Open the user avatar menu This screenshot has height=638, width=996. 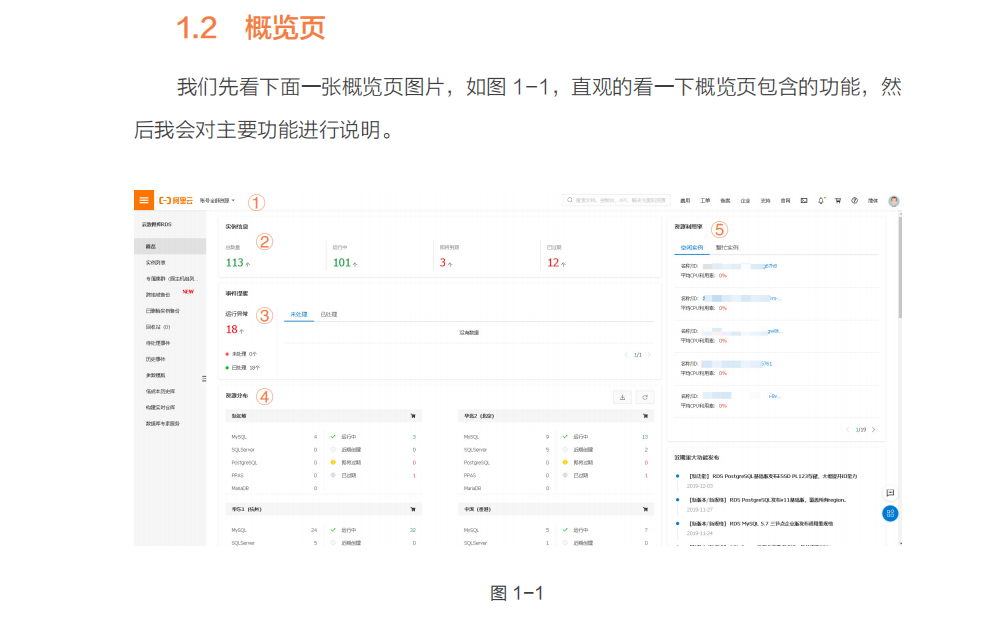894,201
